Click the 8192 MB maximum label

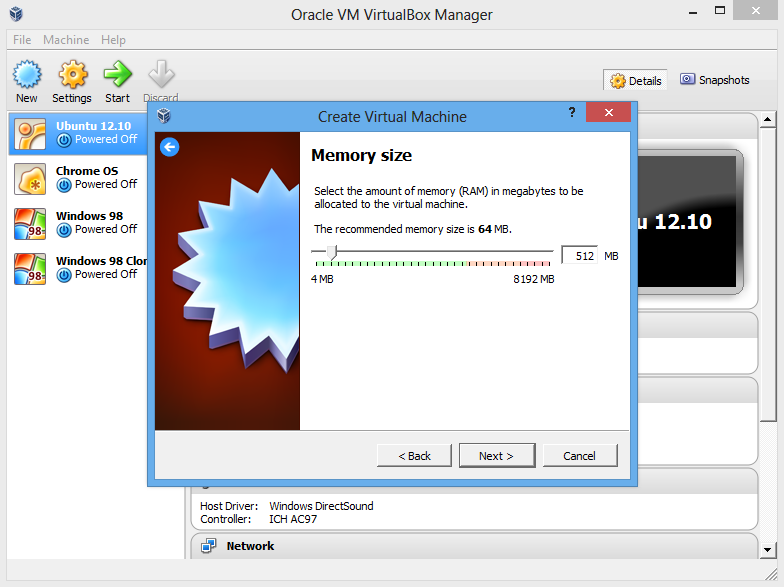(x=534, y=279)
